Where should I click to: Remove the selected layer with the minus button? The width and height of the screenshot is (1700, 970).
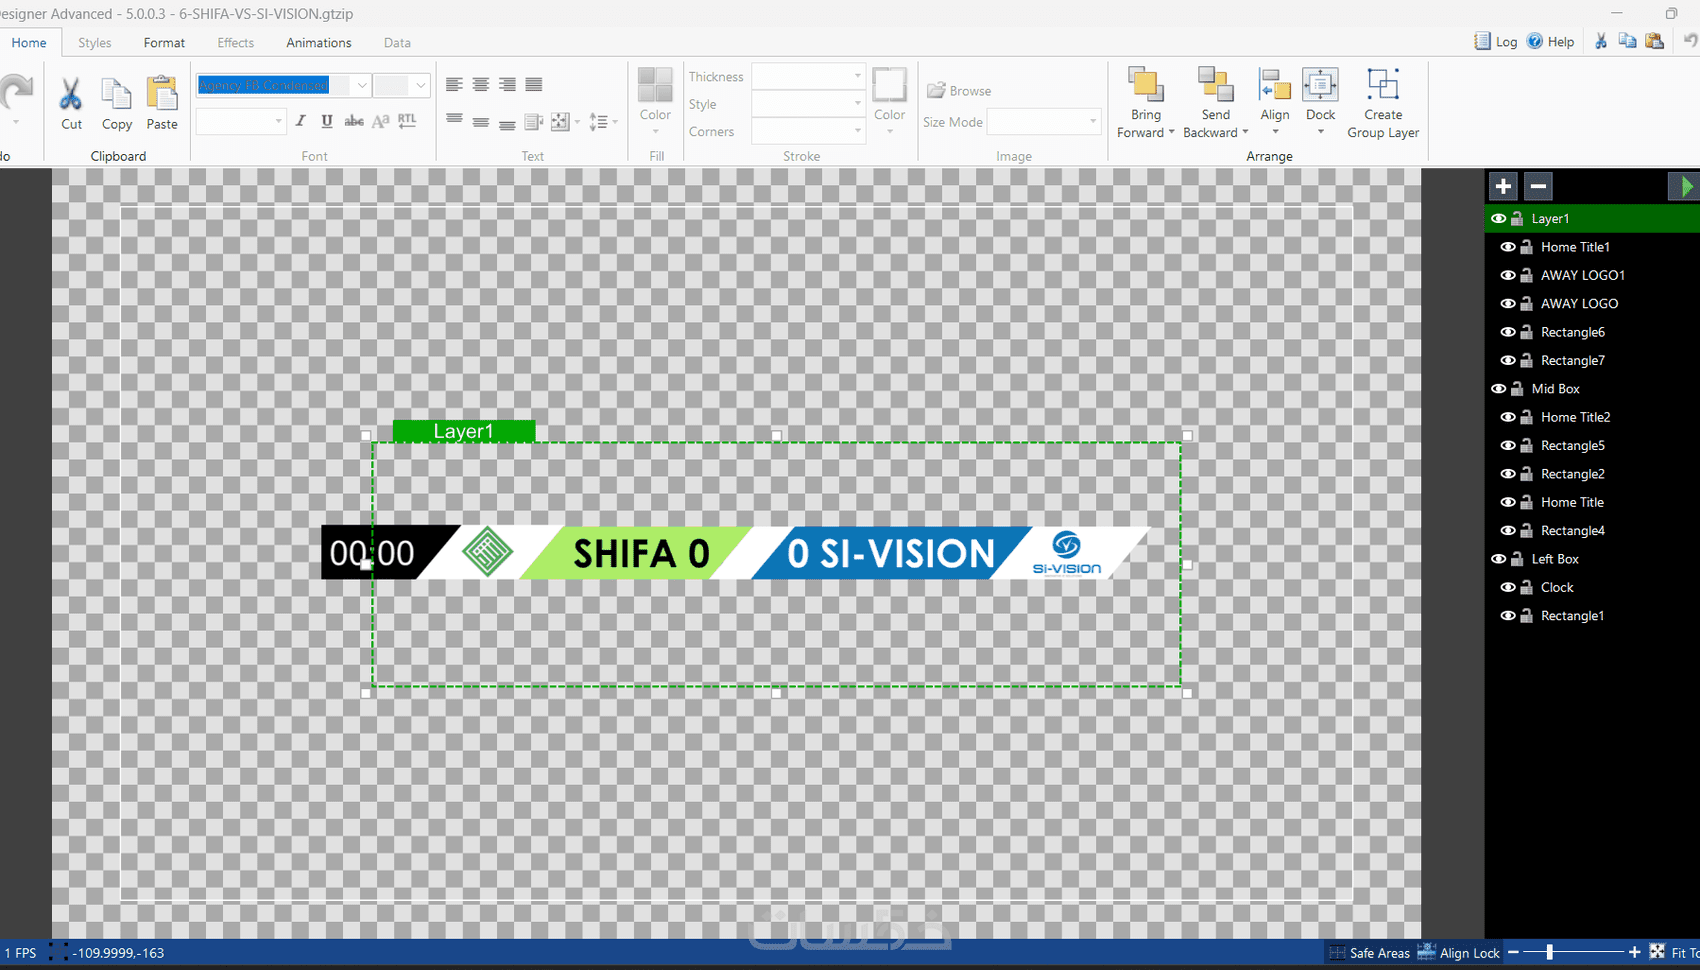[x=1539, y=186]
